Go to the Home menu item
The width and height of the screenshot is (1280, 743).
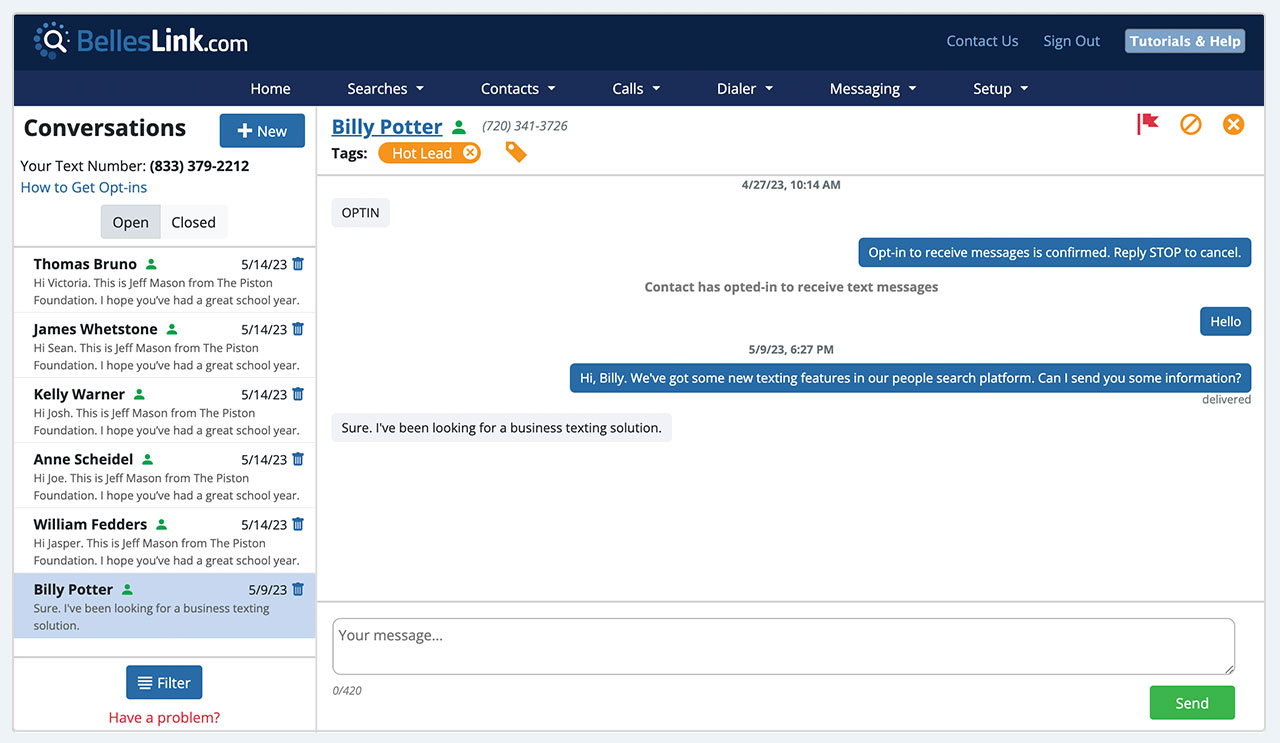click(270, 88)
